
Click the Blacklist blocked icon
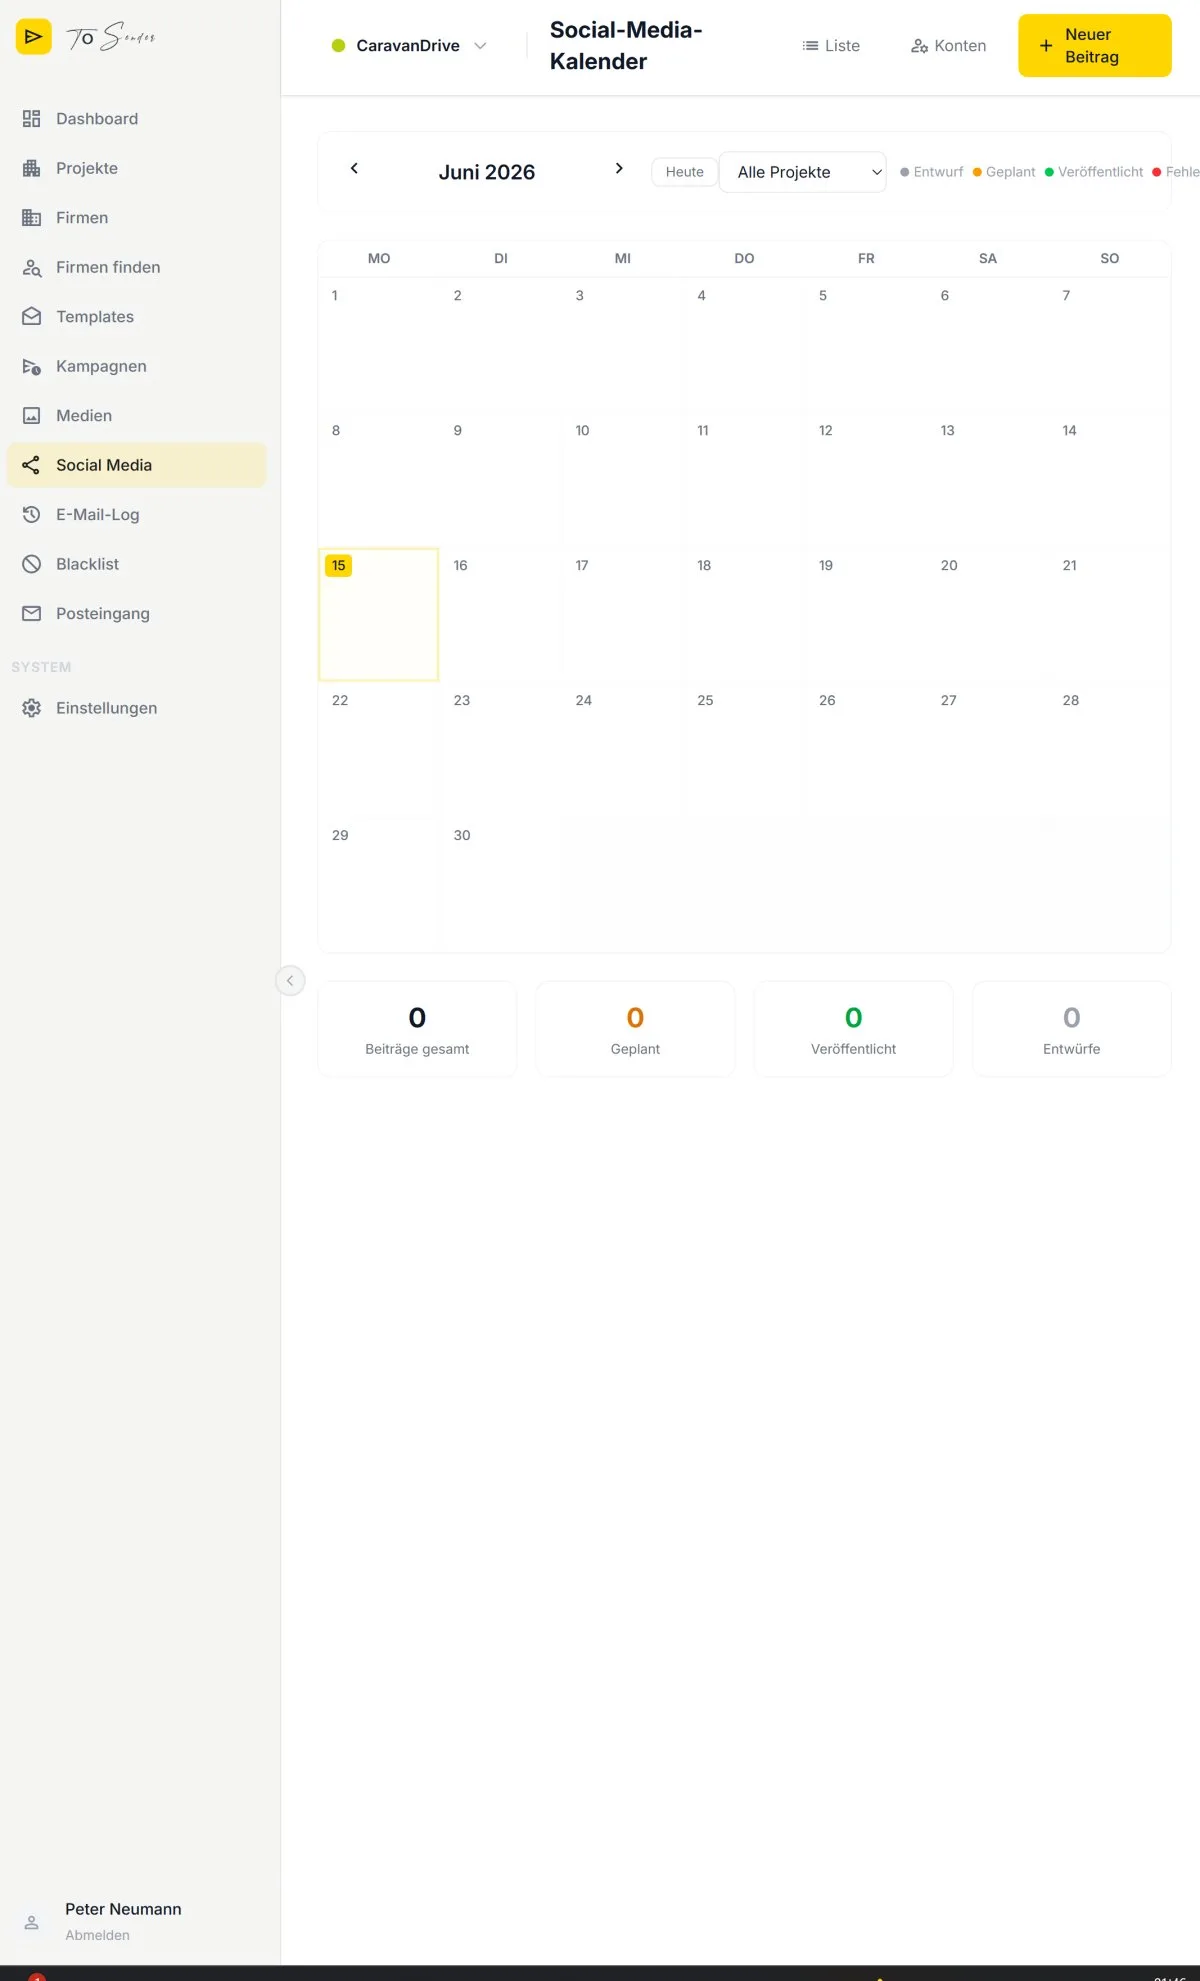click(32, 564)
